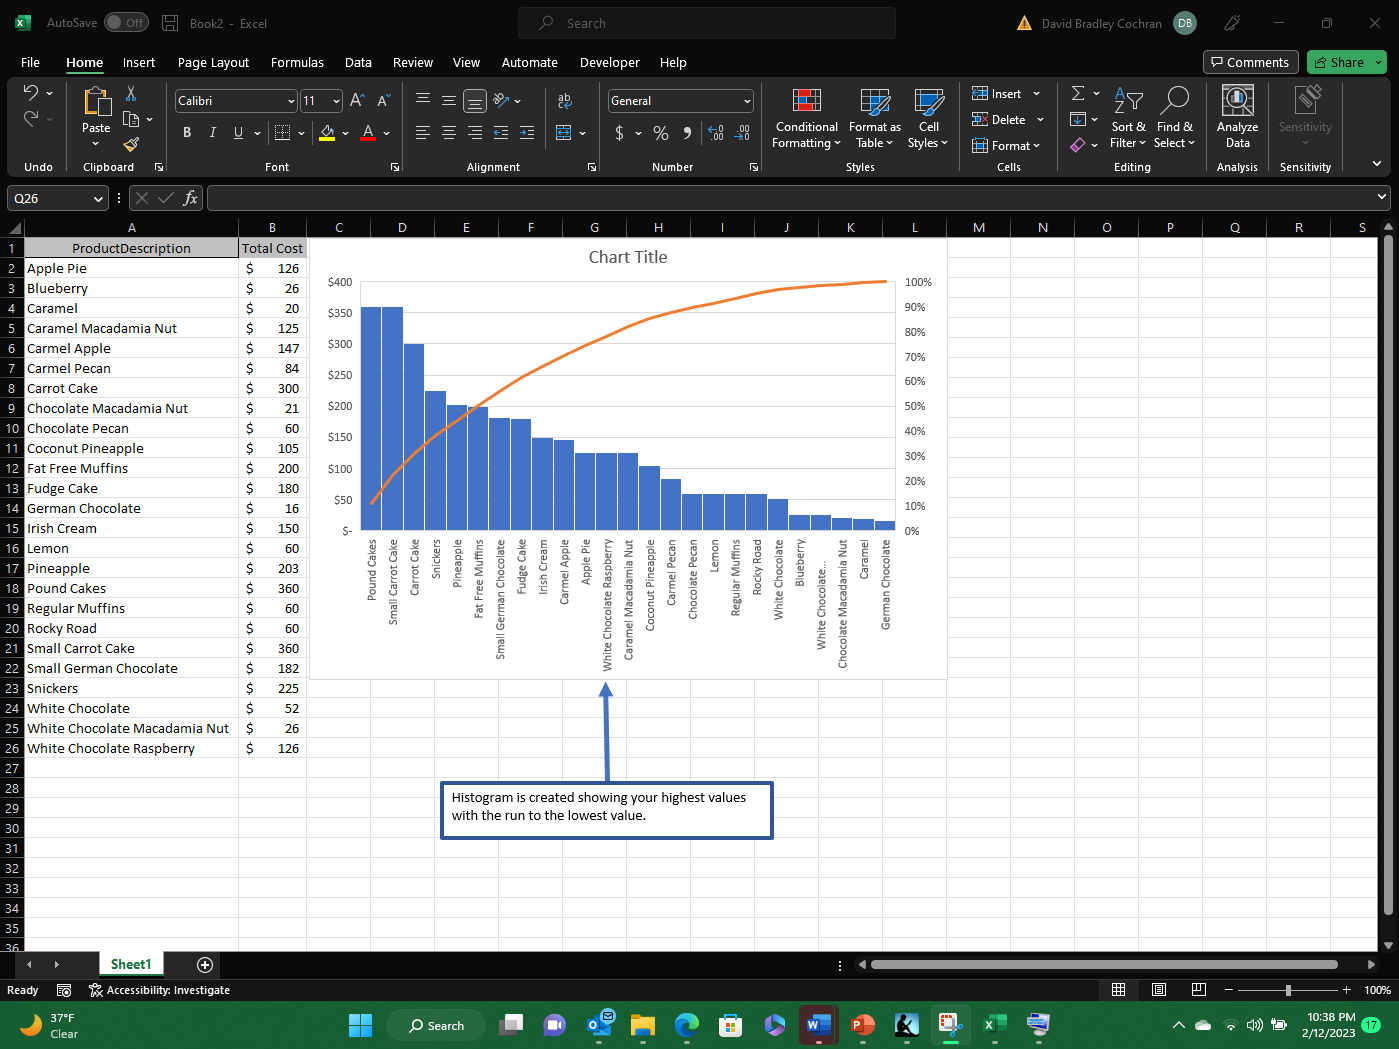Run Analyze Data from the ribbon
Image resolution: width=1399 pixels, height=1049 pixels.
[1237, 118]
